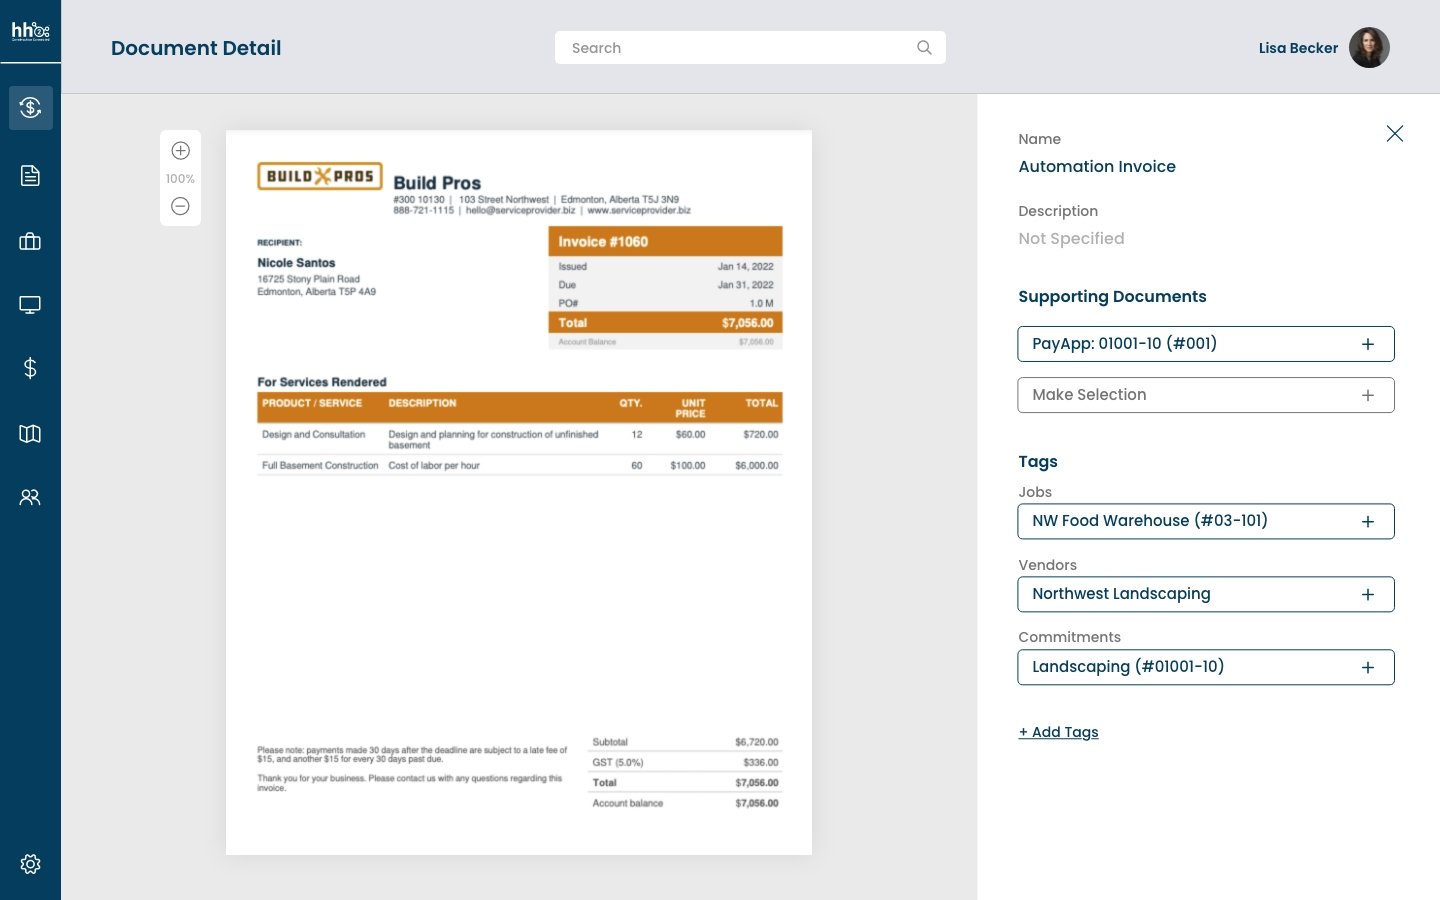Click the open book icon in sidebar
1440x900 pixels.
(x=30, y=433)
